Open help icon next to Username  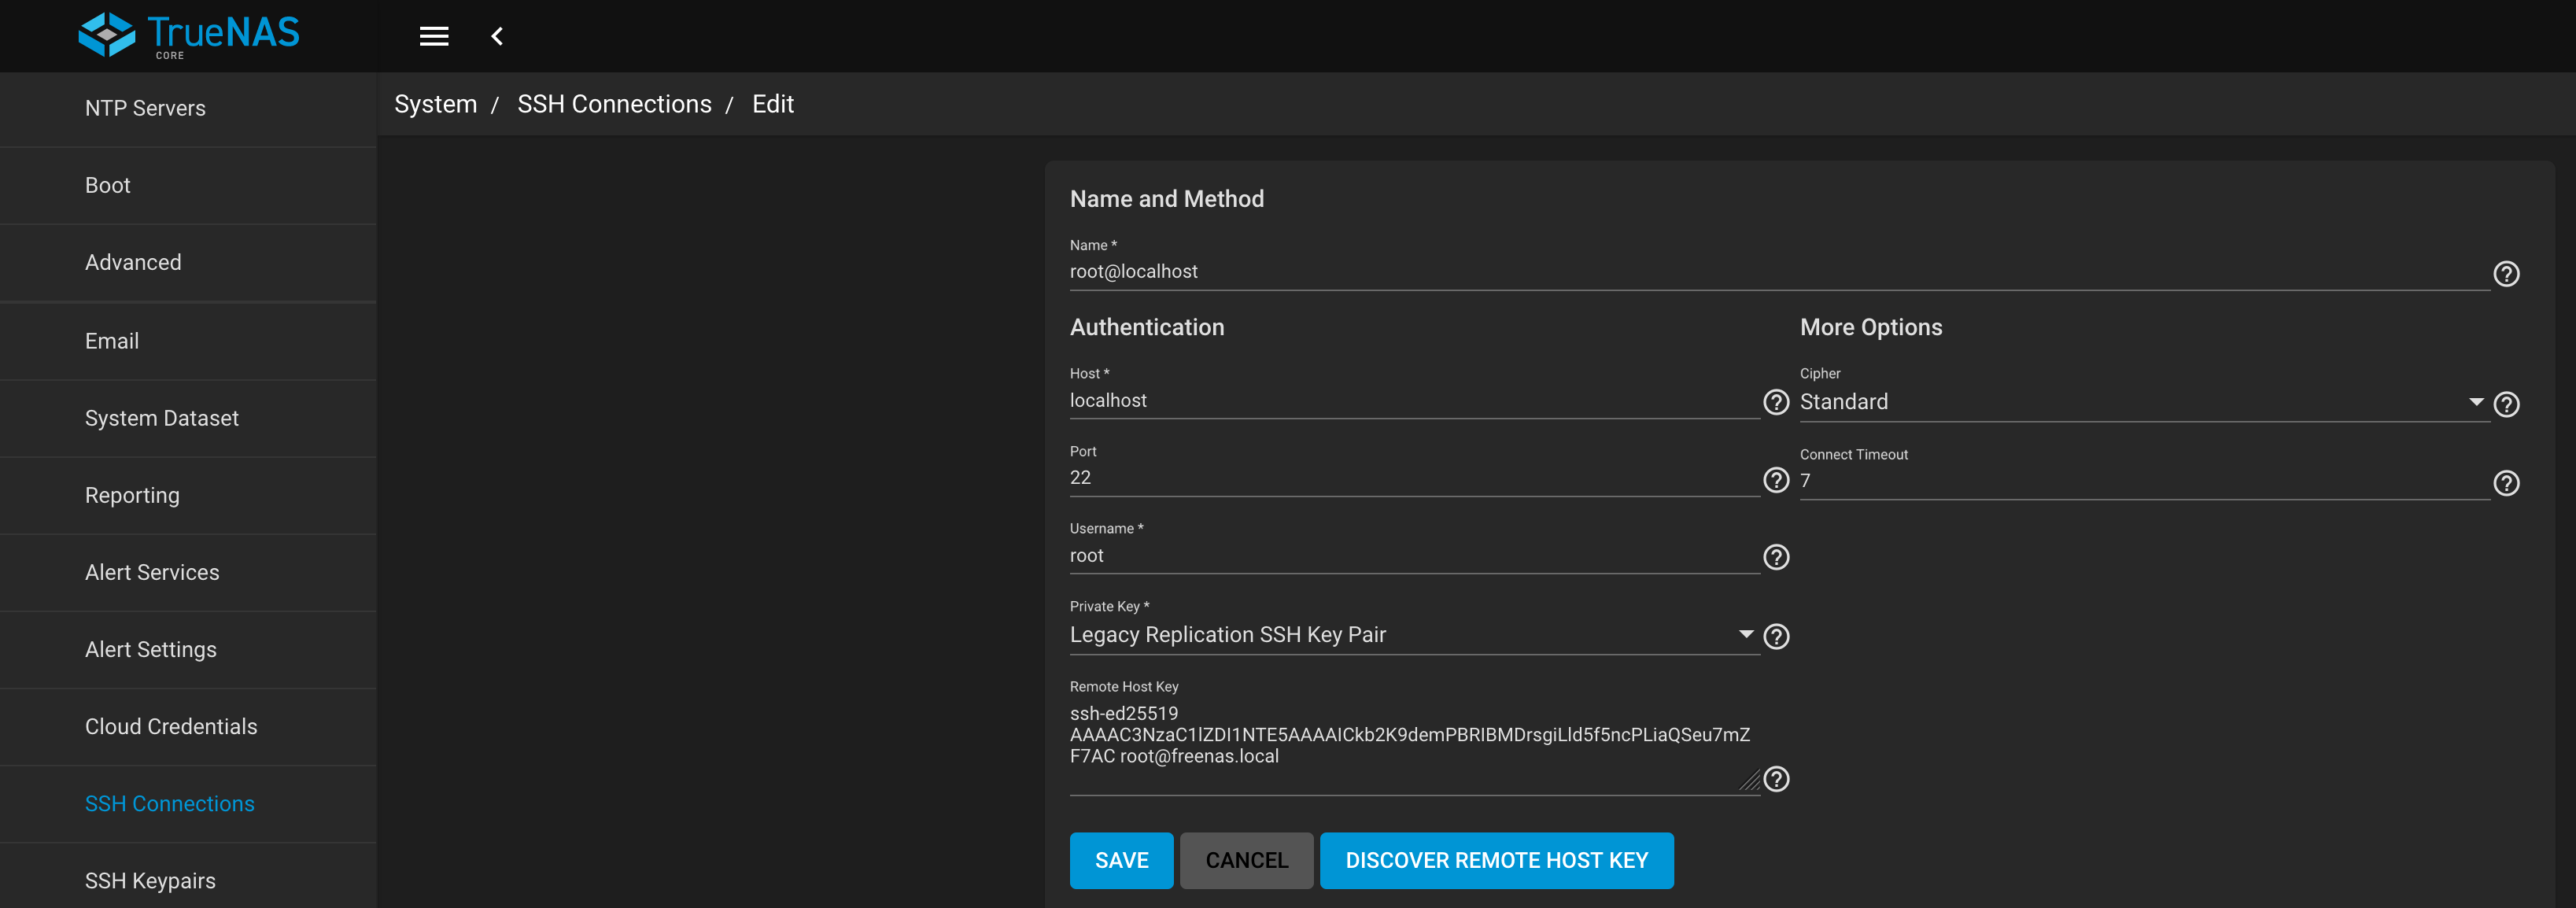tap(1775, 557)
